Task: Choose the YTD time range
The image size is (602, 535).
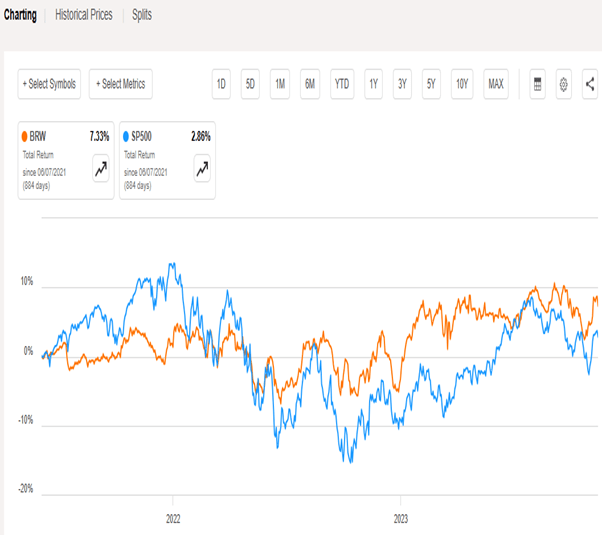Action: [341, 85]
